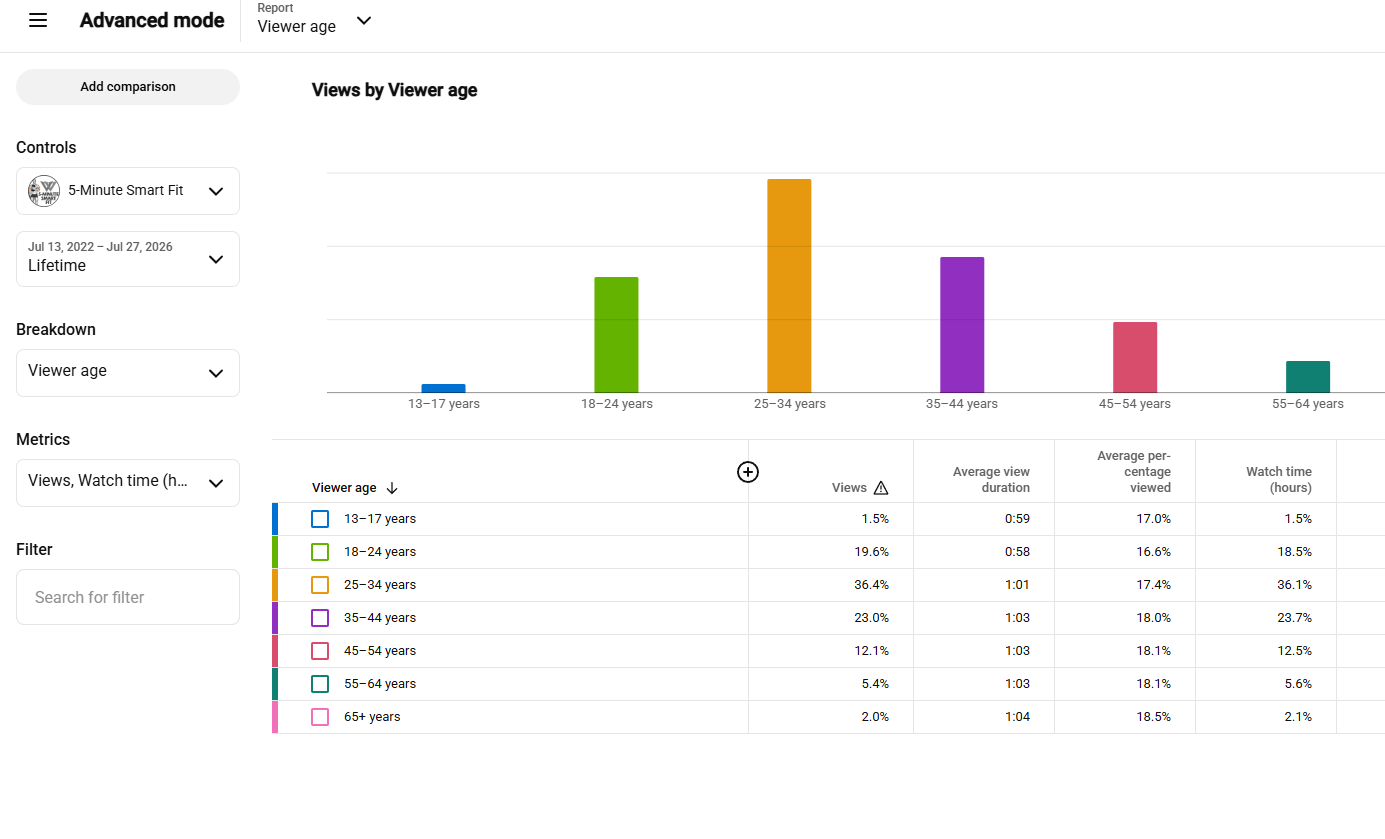Screen dimensions: 1385x839
Task: Click the Views warning triangle icon
Action: tap(881, 488)
